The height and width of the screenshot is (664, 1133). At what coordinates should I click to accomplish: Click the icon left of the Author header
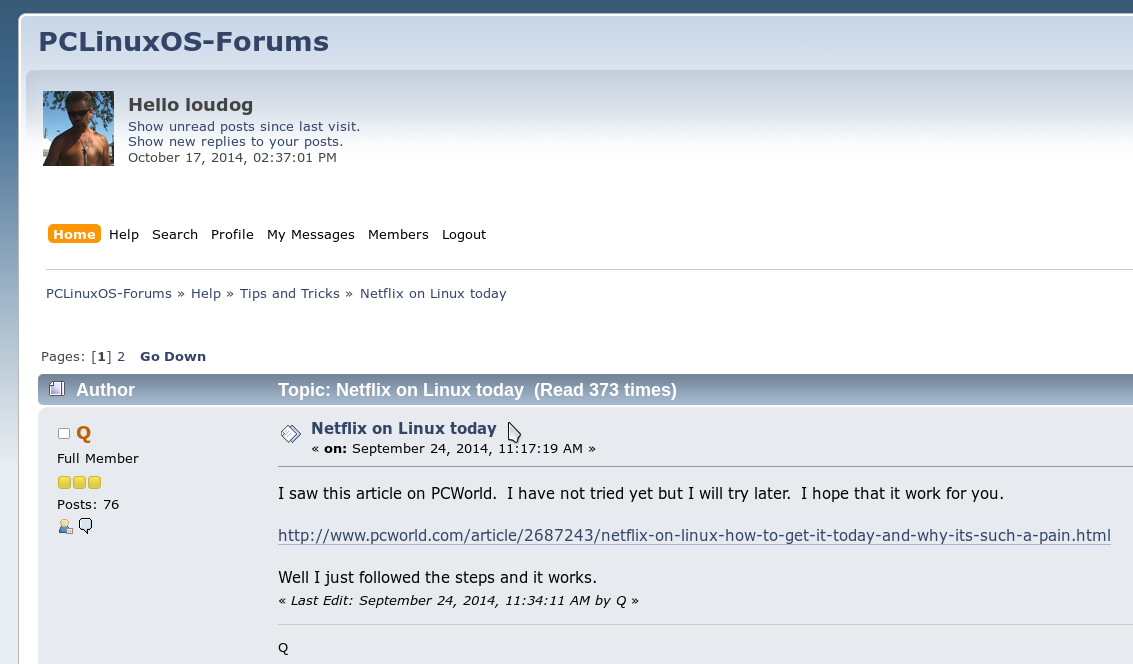point(57,389)
